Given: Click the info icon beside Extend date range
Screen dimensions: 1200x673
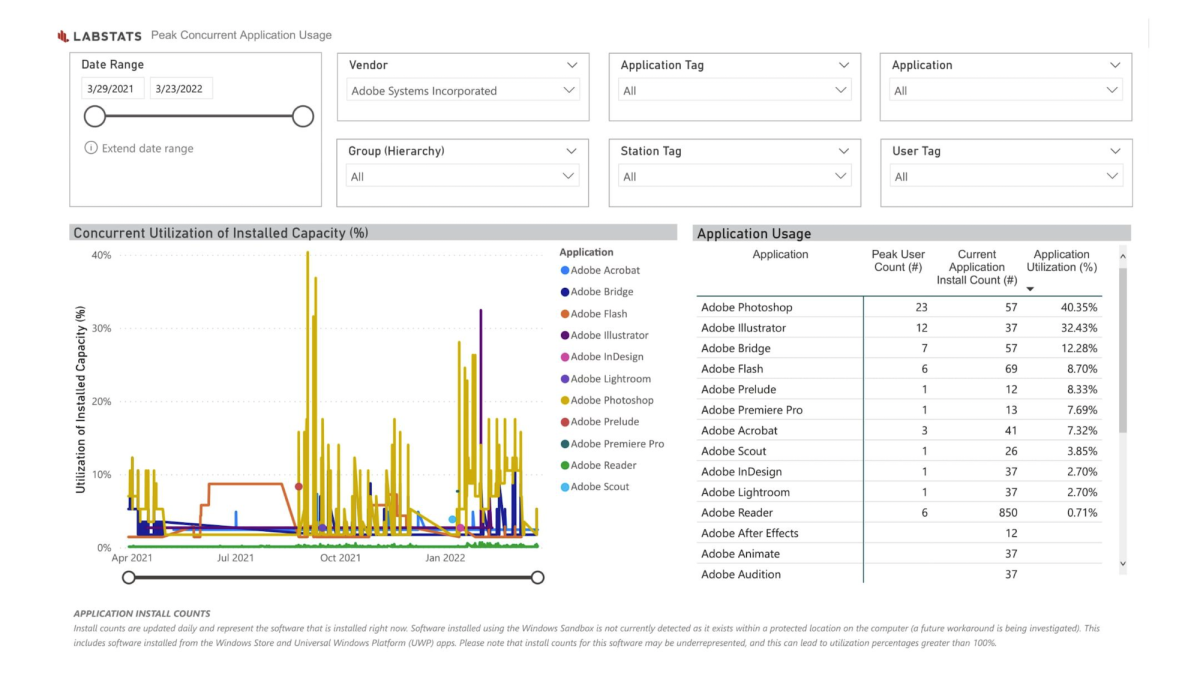Looking at the screenshot, I should pos(91,148).
